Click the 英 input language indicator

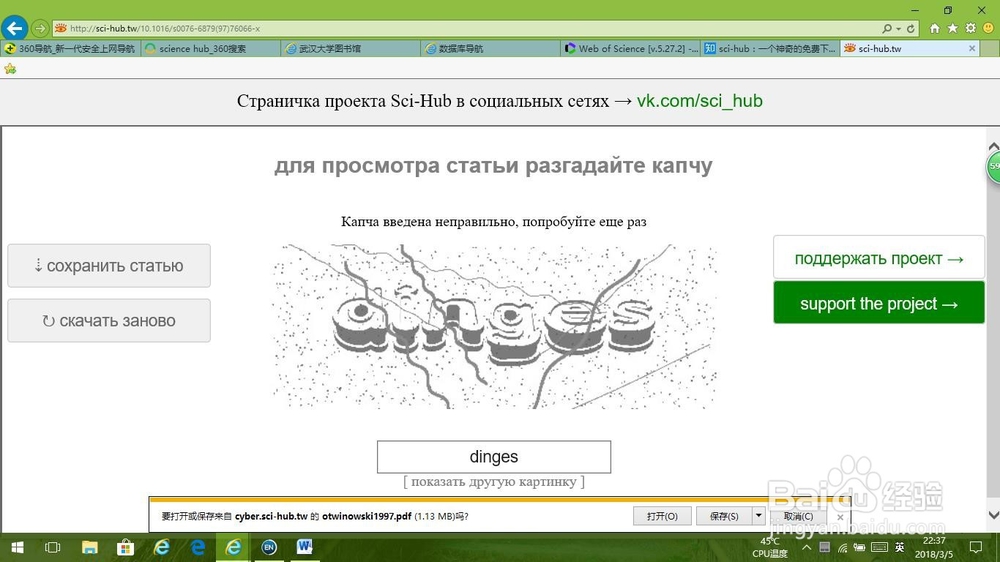tap(899, 547)
